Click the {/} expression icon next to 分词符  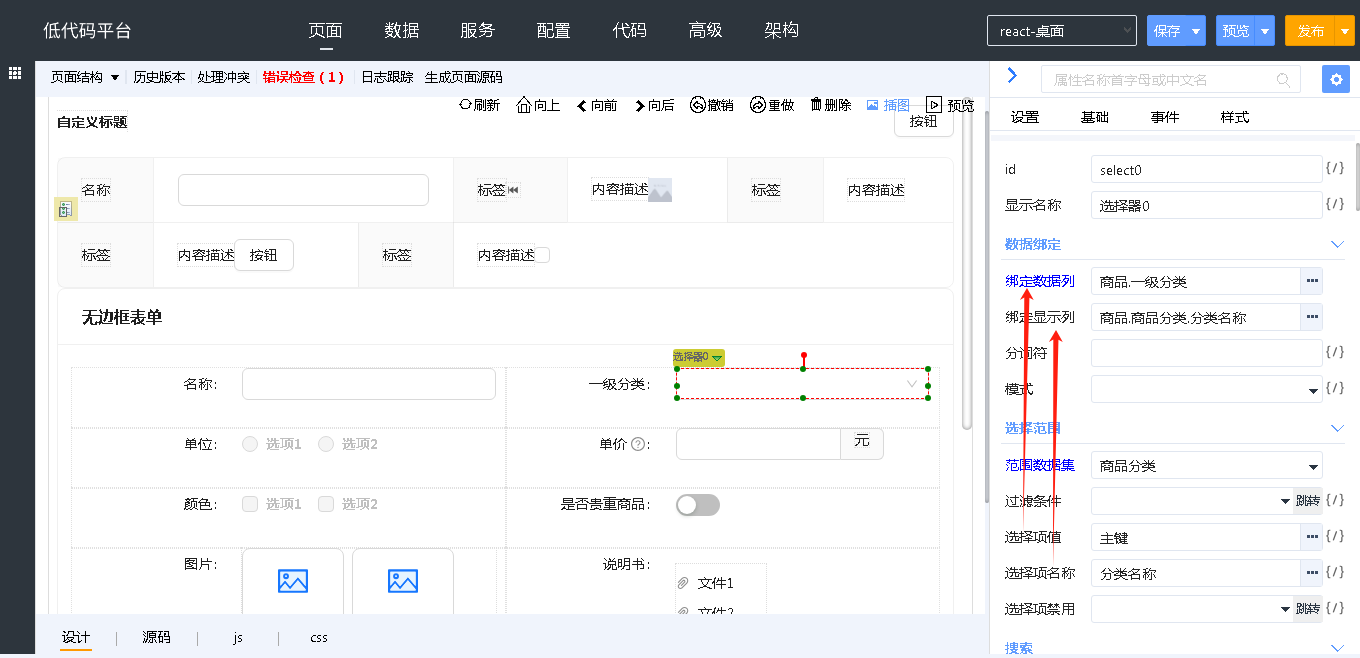(x=1335, y=352)
